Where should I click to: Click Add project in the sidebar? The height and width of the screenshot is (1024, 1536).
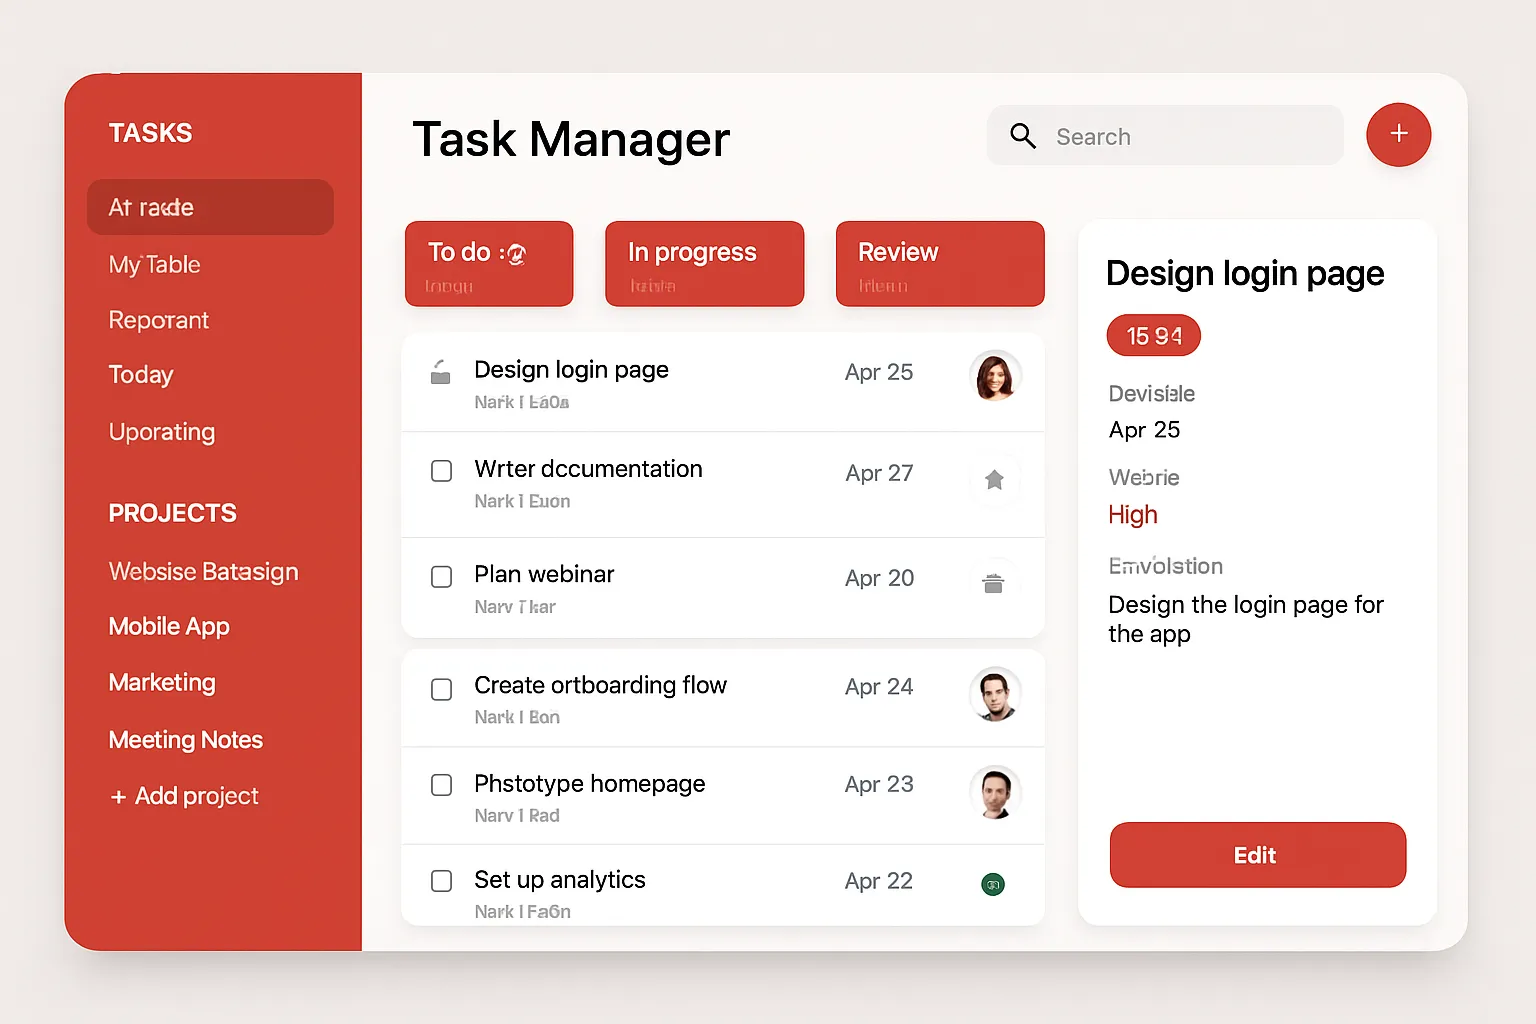184,795
